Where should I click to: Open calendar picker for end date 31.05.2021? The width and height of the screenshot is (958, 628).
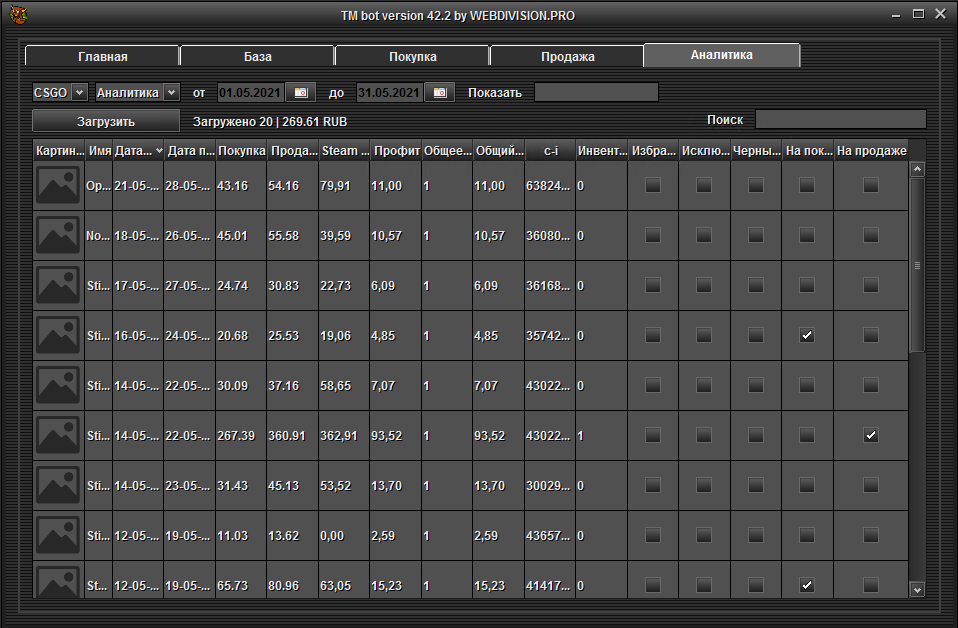[x=440, y=93]
